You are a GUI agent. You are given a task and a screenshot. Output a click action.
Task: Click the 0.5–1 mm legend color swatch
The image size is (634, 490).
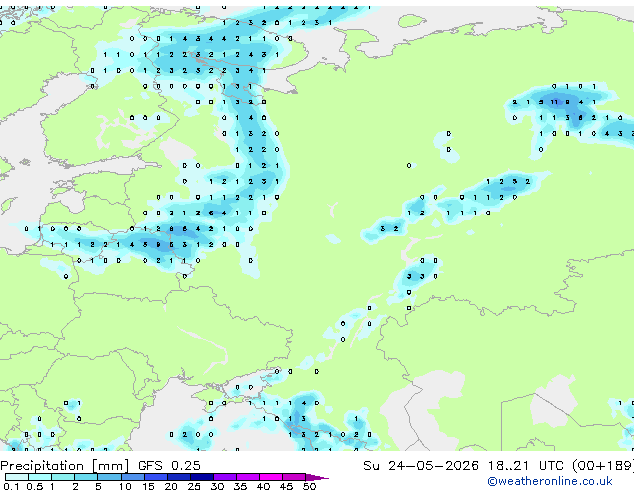[x=40, y=477]
